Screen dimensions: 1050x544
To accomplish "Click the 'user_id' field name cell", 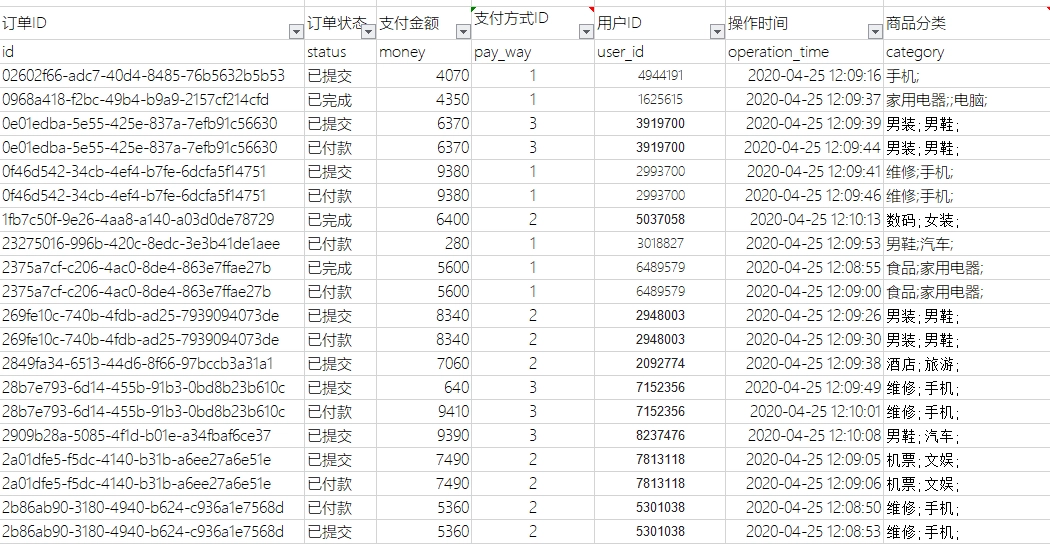I will (x=660, y=52).
